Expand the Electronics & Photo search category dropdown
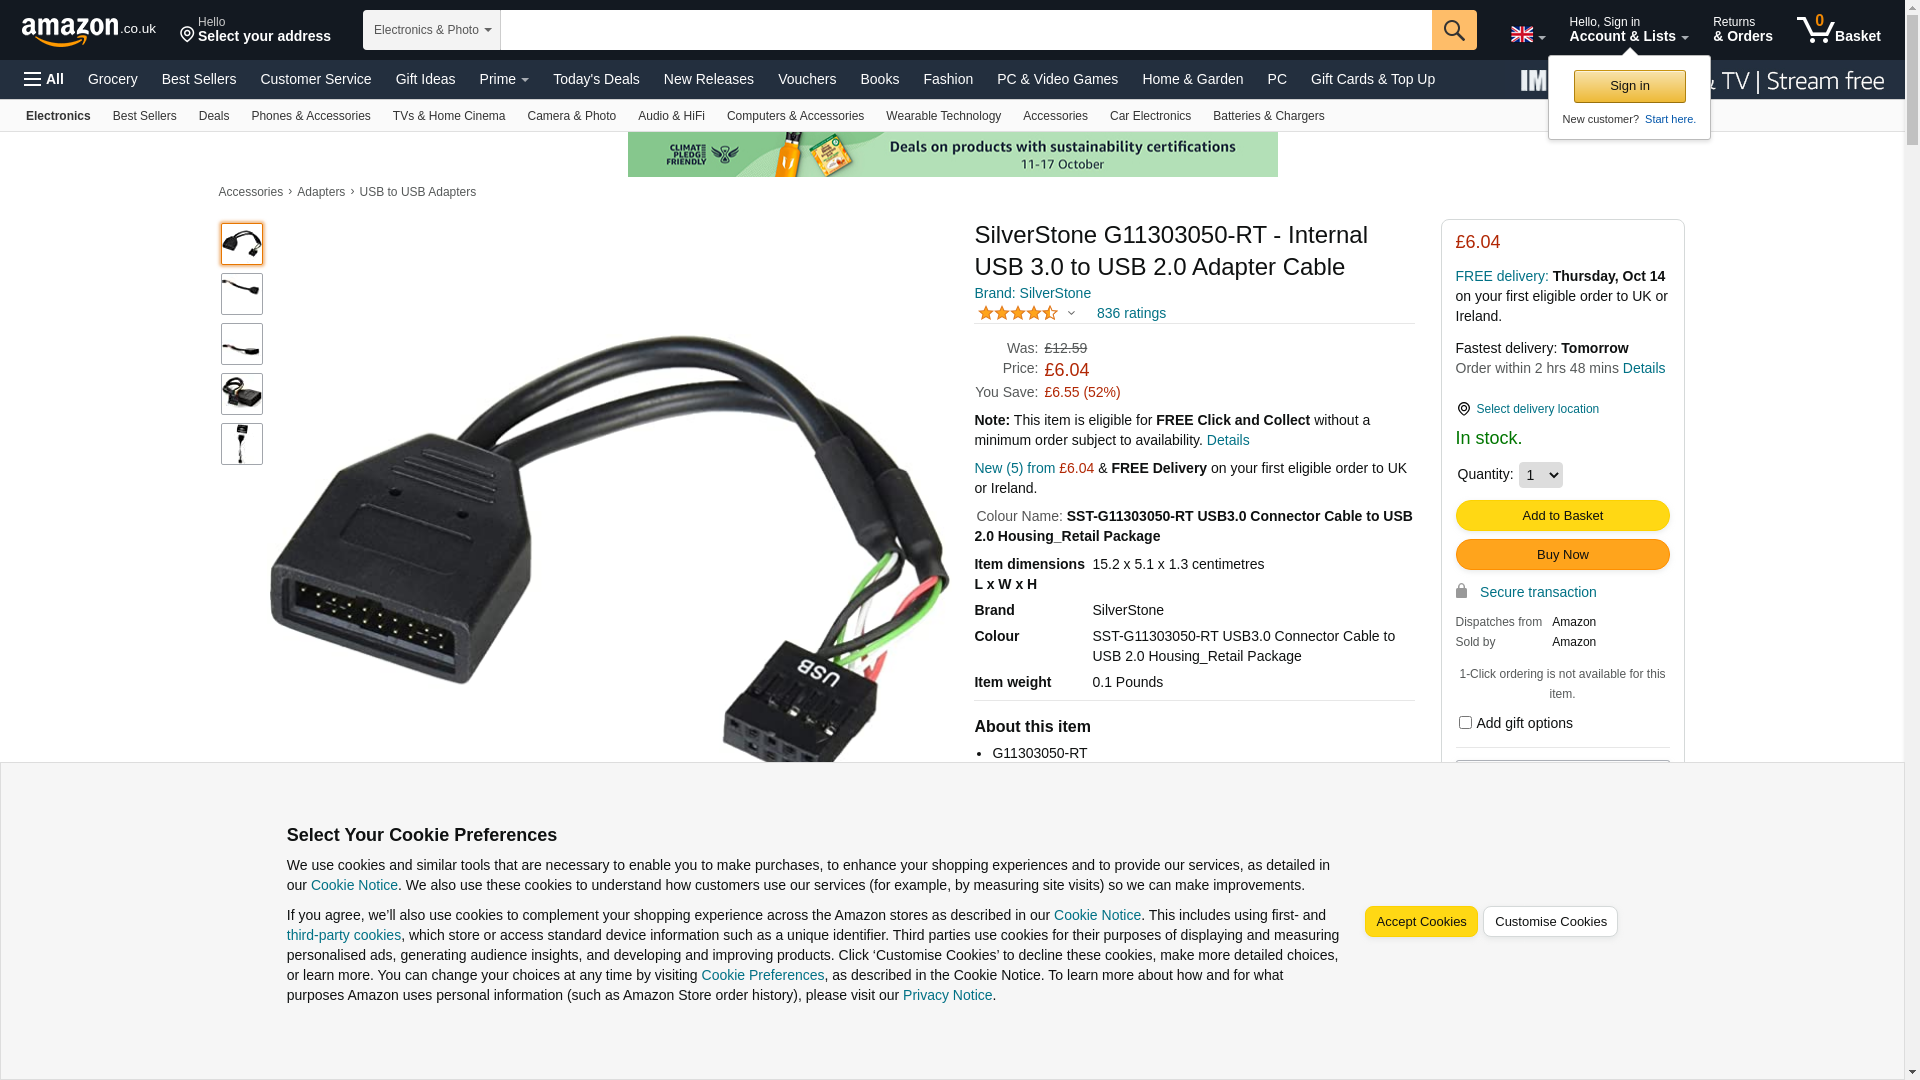Image resolution: width=1920 pixels, height=1080 pixels. (x=432, y=30)
